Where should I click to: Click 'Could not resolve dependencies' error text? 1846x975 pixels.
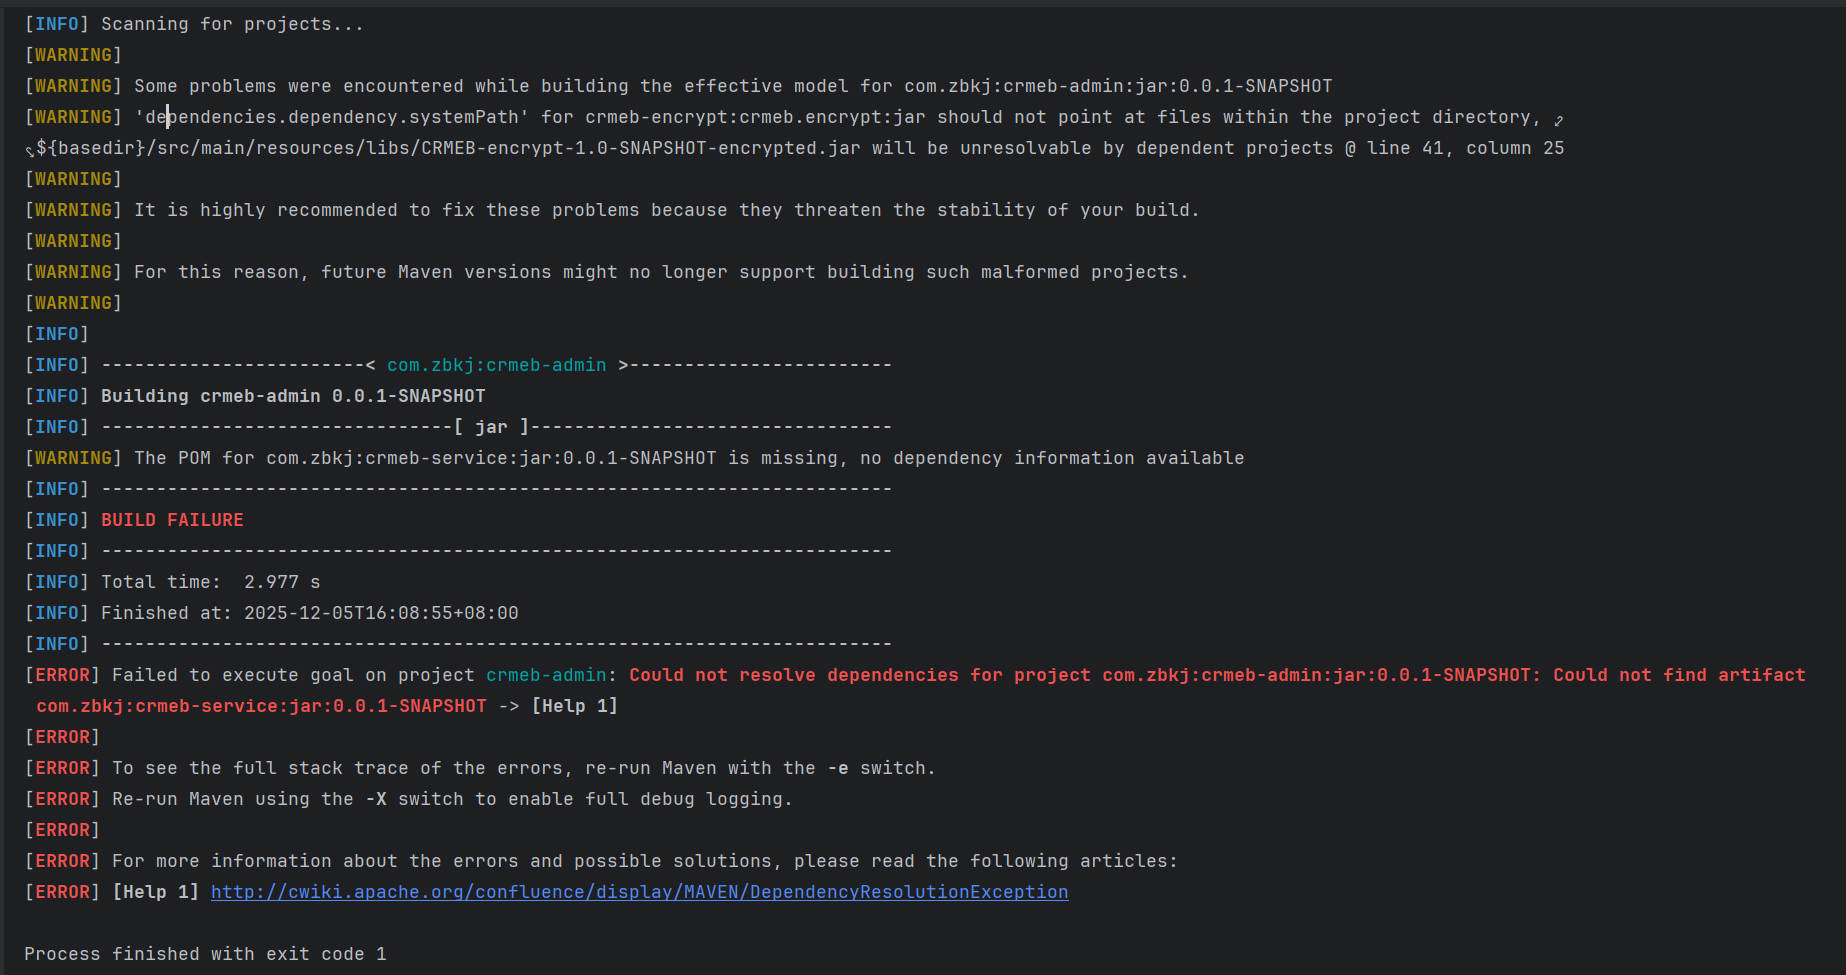(793, 675)
